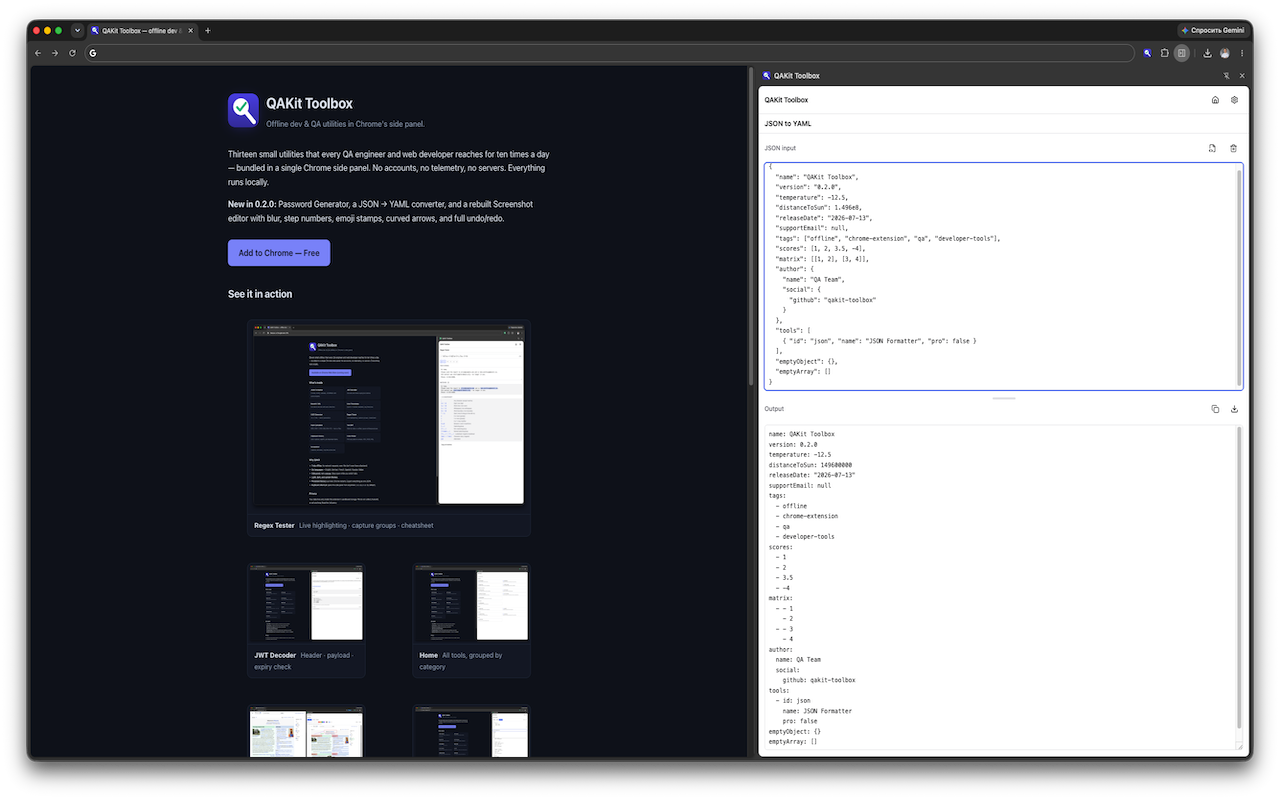Click the JSON to YAML heading
Image resolution: width=1280 pixels, height=800 pixels.
(x=788, y=124)
